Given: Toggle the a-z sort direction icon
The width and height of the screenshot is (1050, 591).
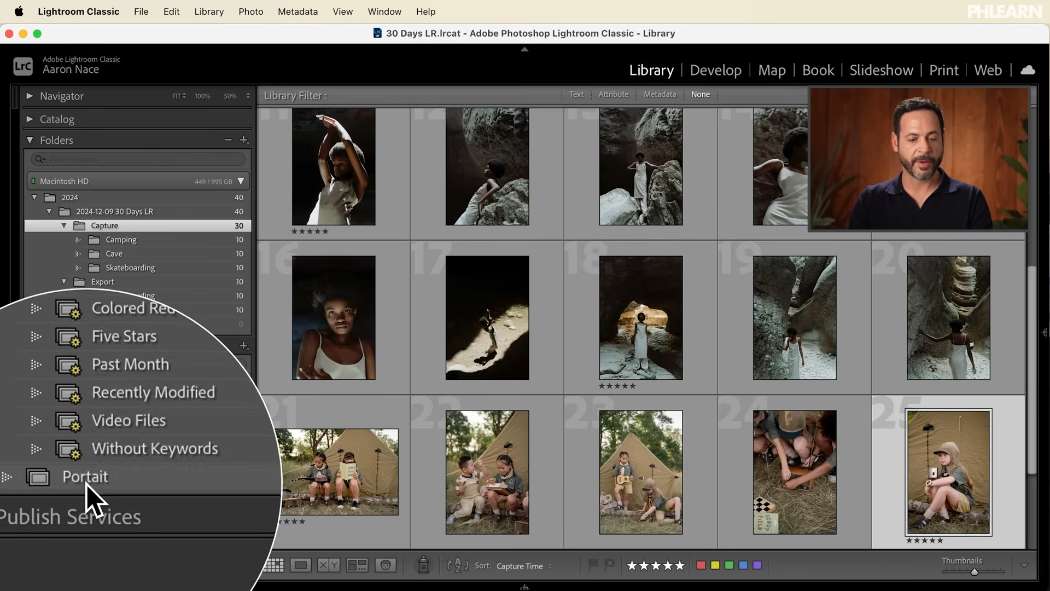Looking at the screenshot, I should (x=457, y=566).
